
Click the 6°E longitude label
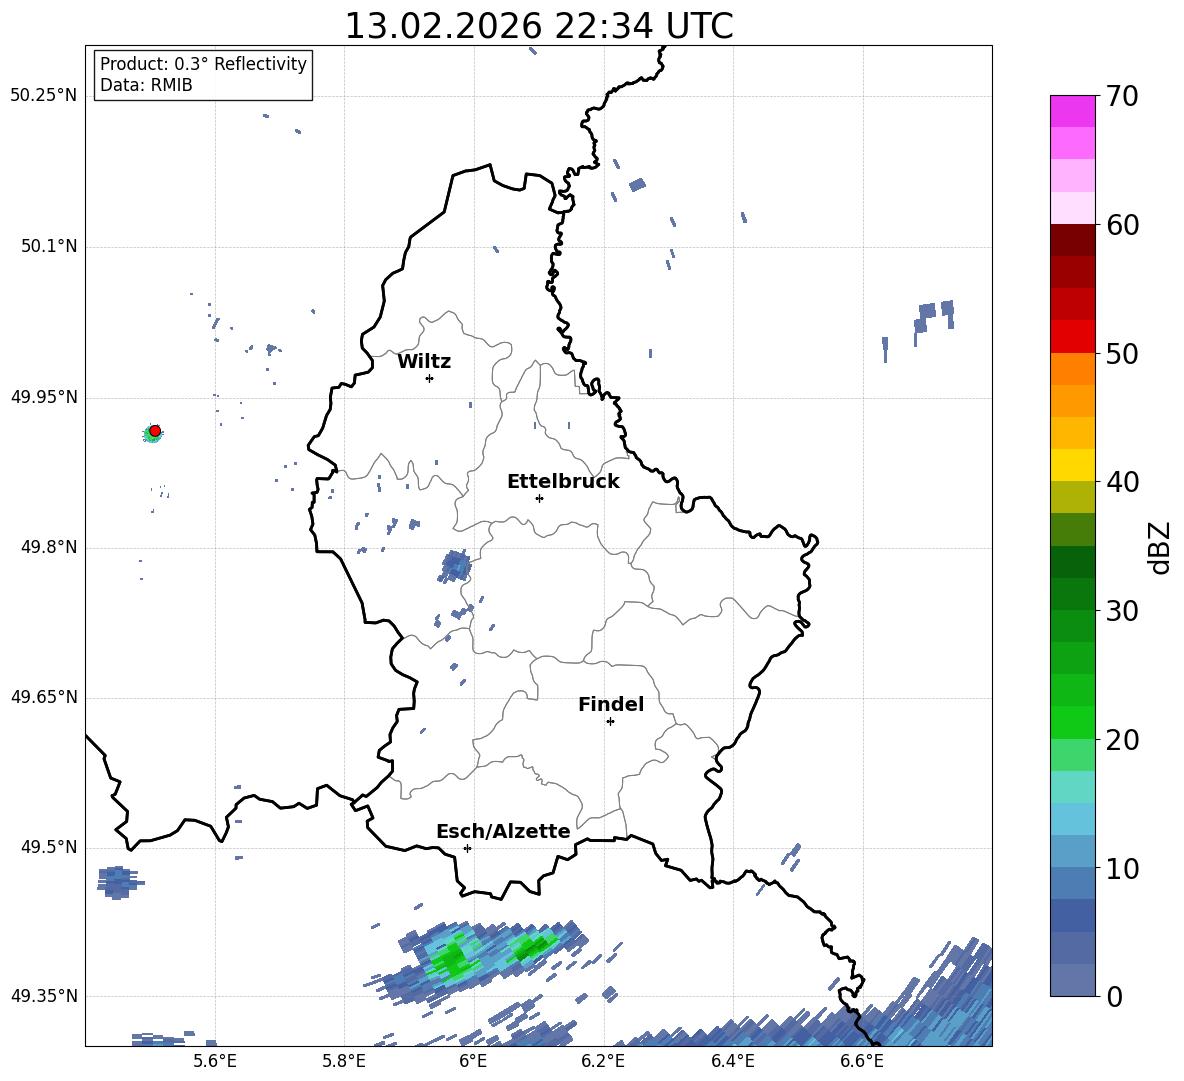pos(473,1061)
